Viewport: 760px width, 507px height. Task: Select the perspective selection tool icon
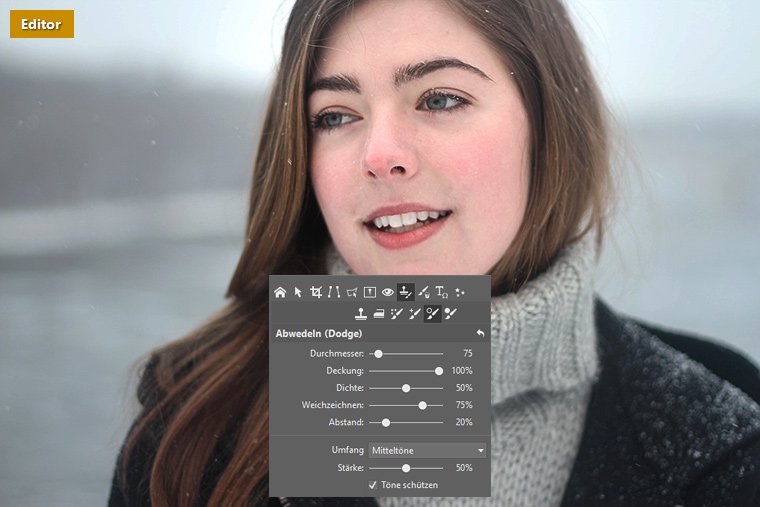[352, 292]
